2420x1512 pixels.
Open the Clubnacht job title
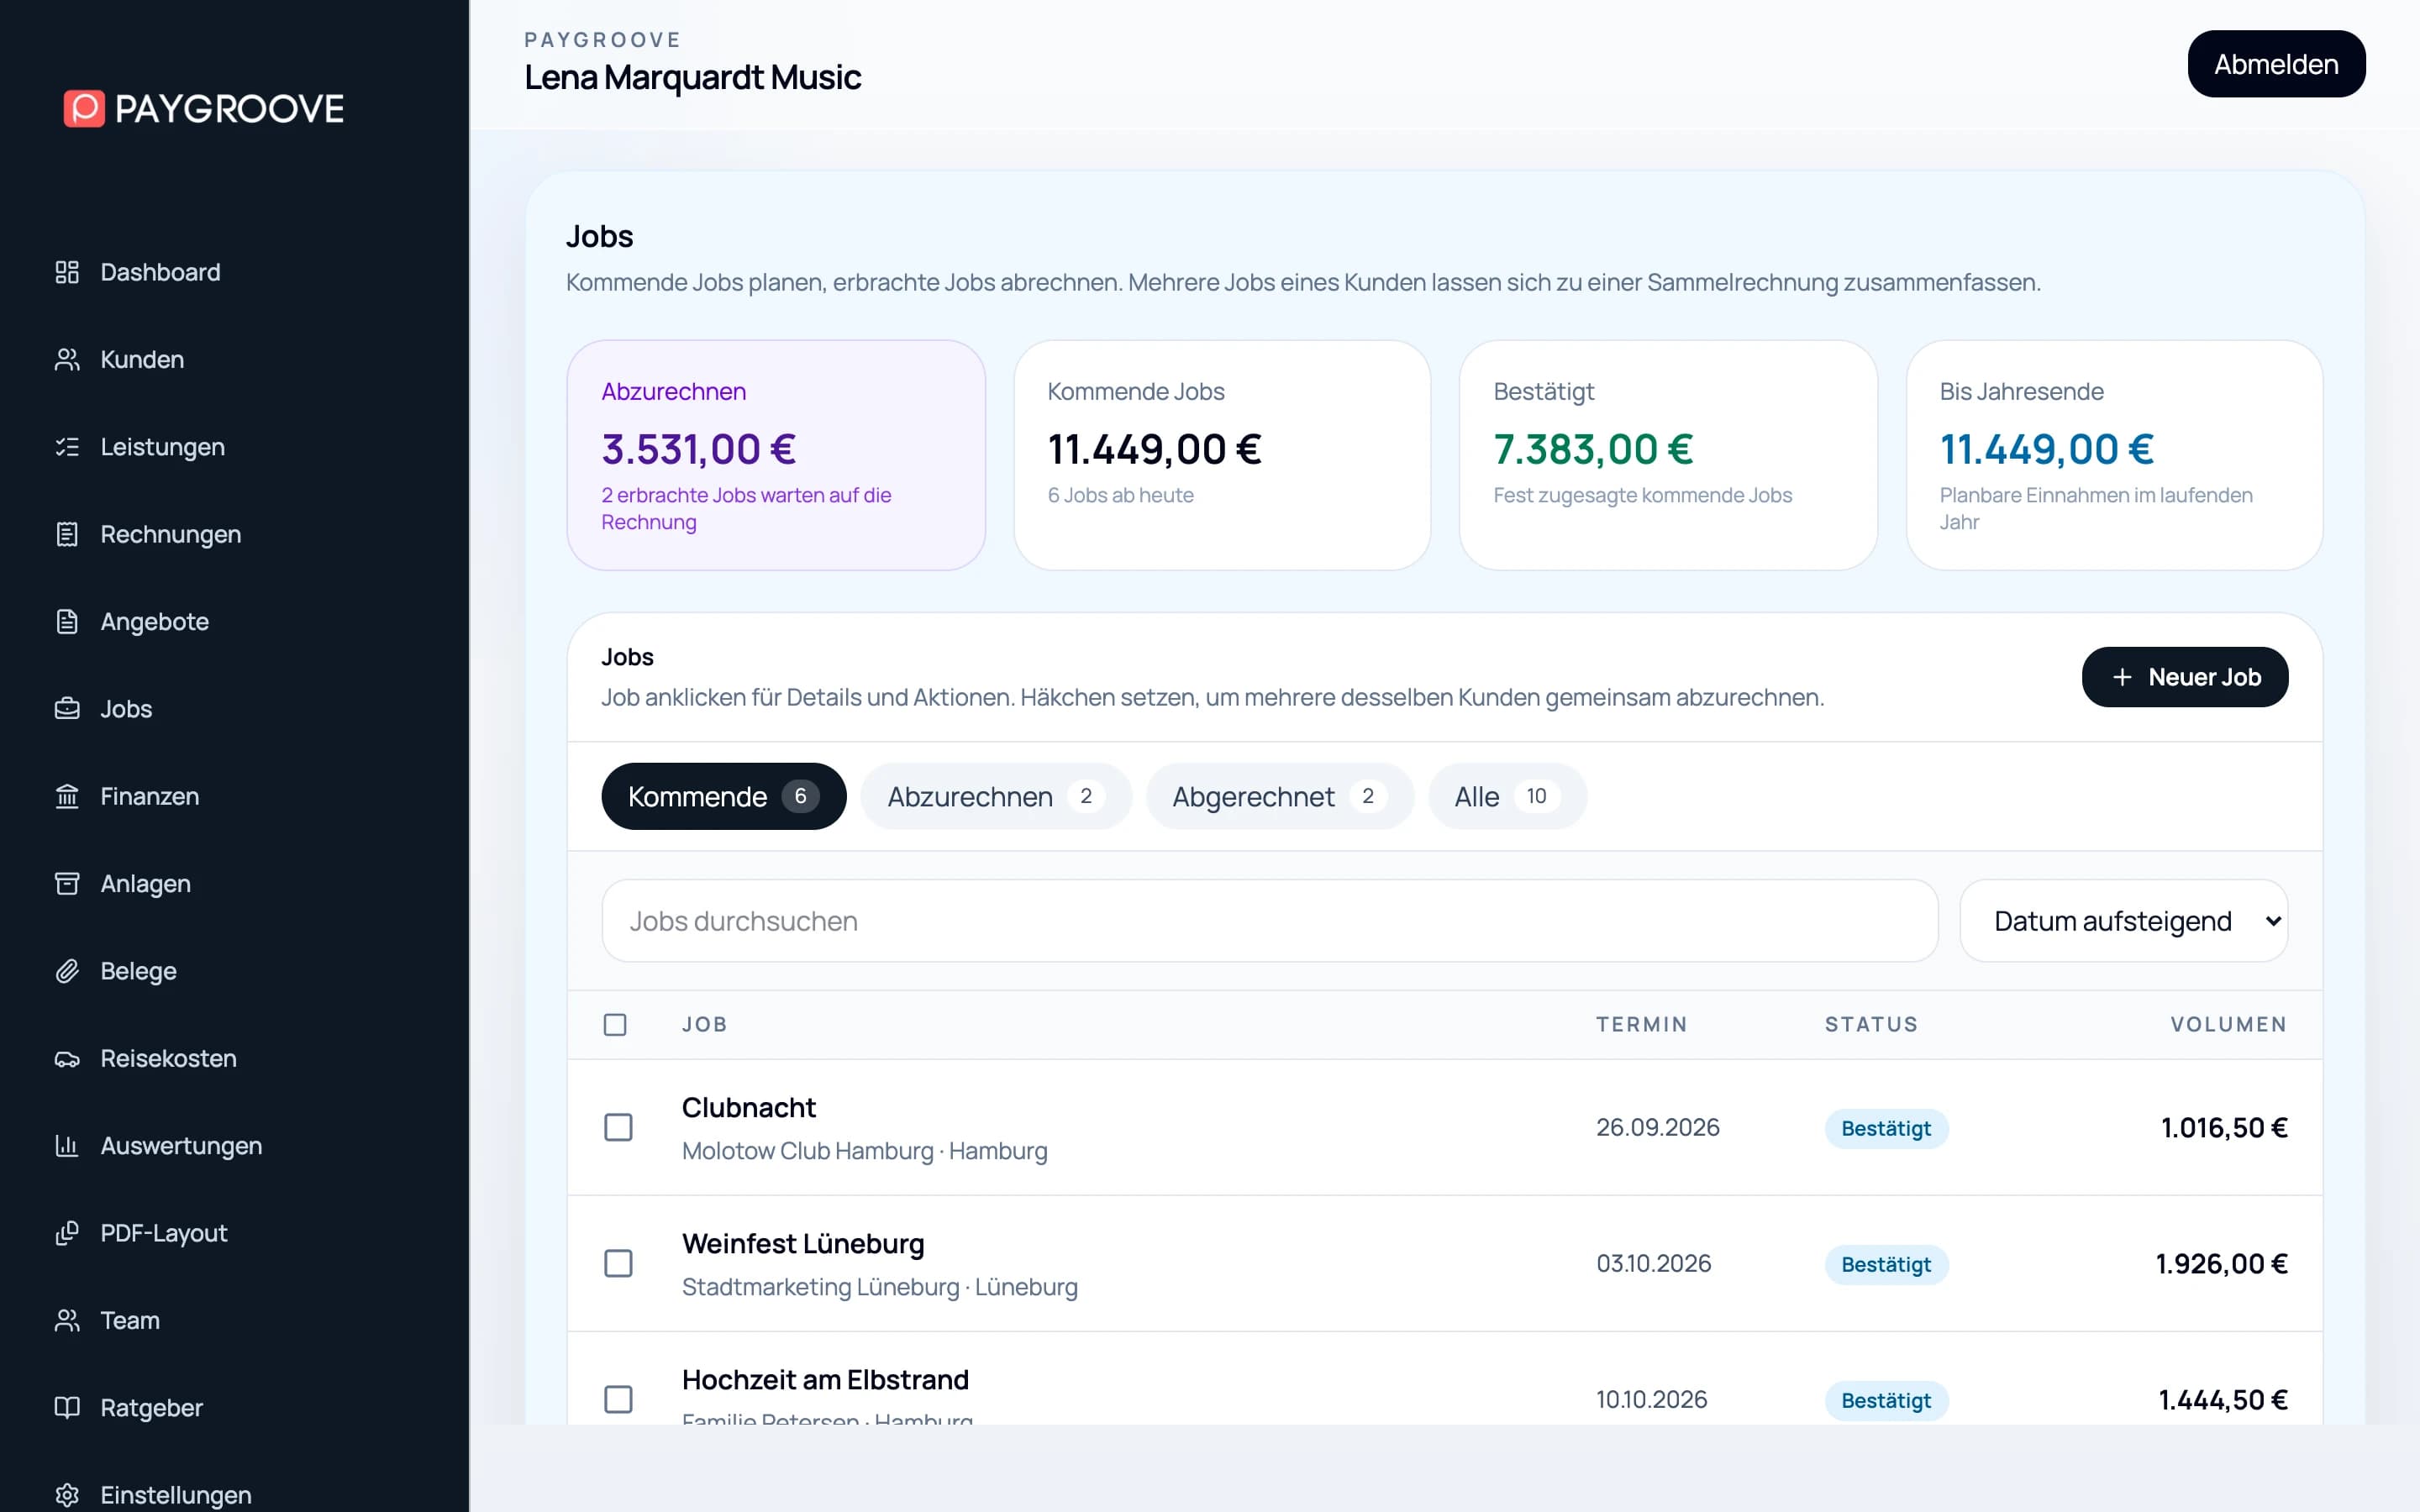point(749,1107)
